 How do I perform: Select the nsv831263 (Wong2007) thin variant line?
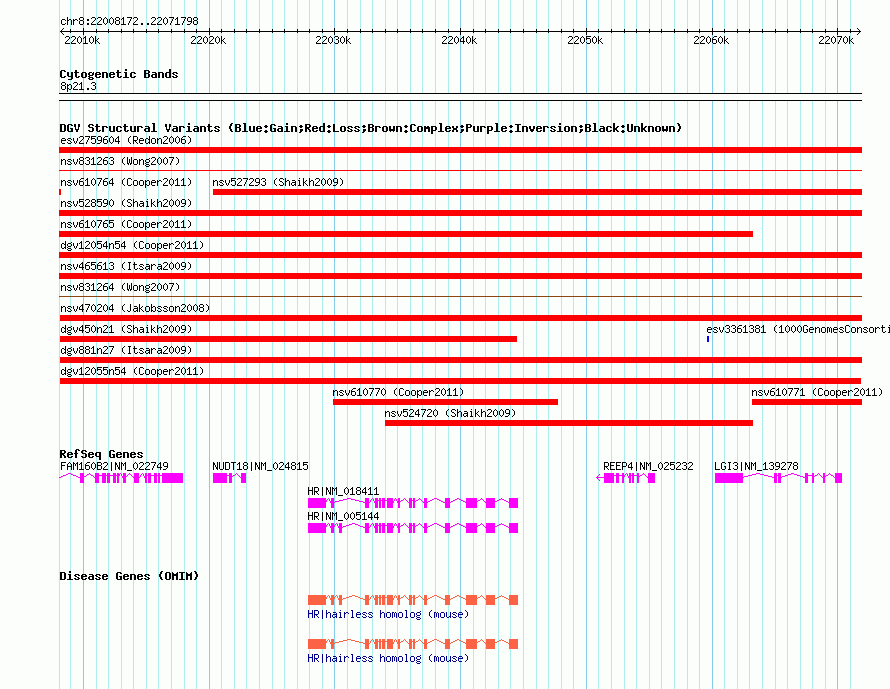click(x=460, y=170)
